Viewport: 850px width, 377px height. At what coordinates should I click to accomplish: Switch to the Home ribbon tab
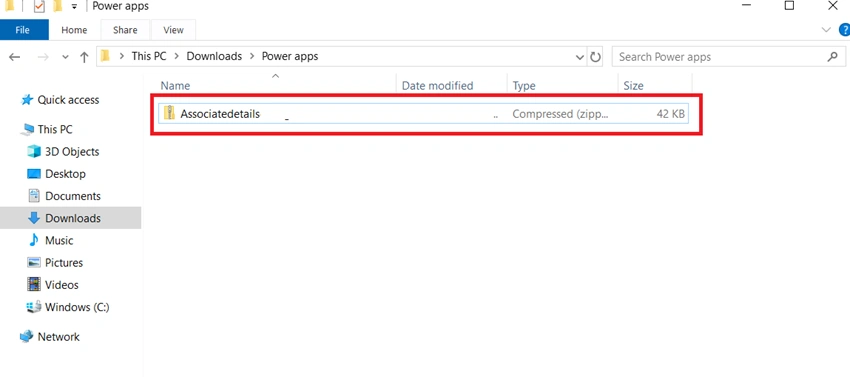point(74,30)
